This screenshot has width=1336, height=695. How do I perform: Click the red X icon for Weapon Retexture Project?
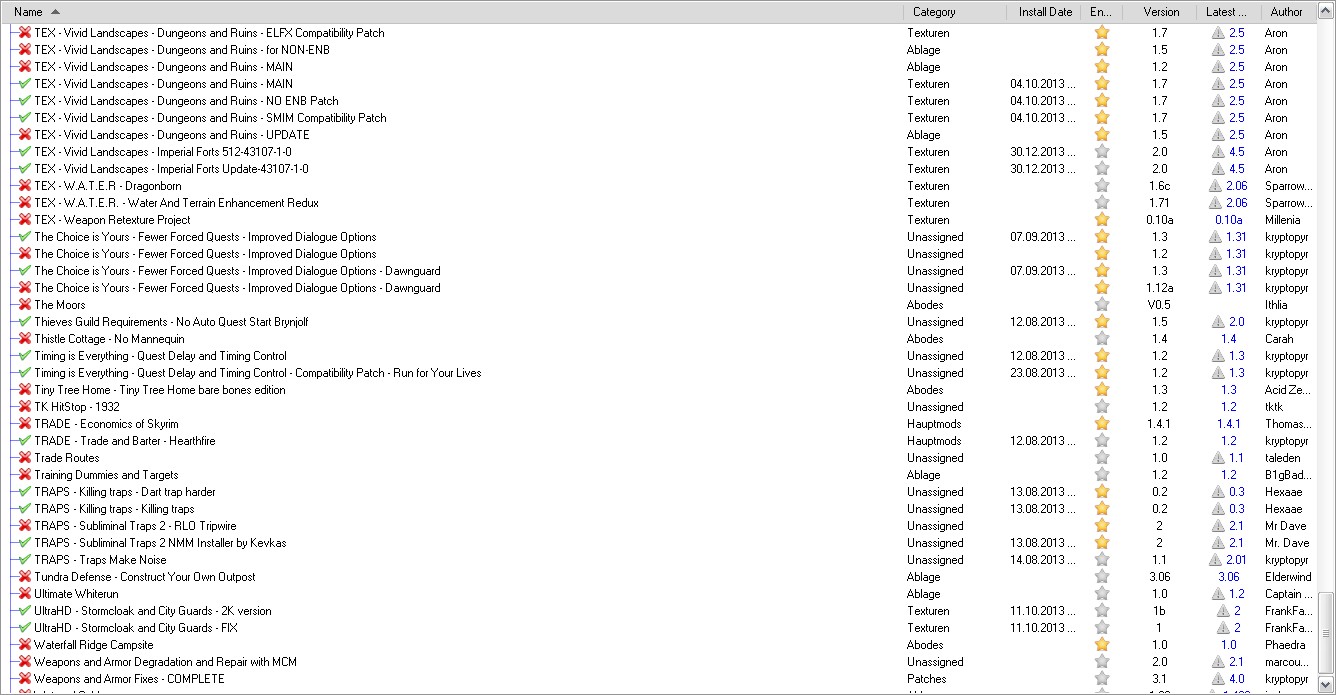[x=25, y=220]
